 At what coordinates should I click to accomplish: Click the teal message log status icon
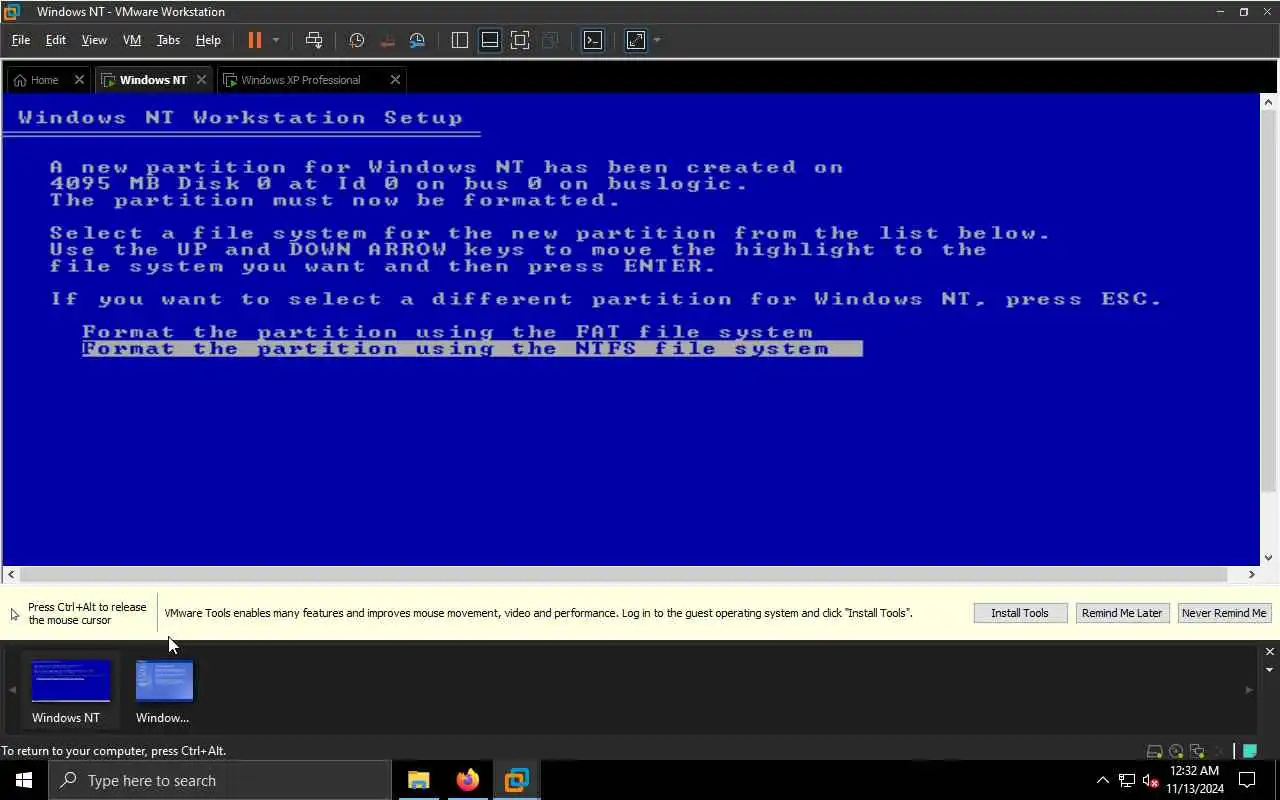1250,751
